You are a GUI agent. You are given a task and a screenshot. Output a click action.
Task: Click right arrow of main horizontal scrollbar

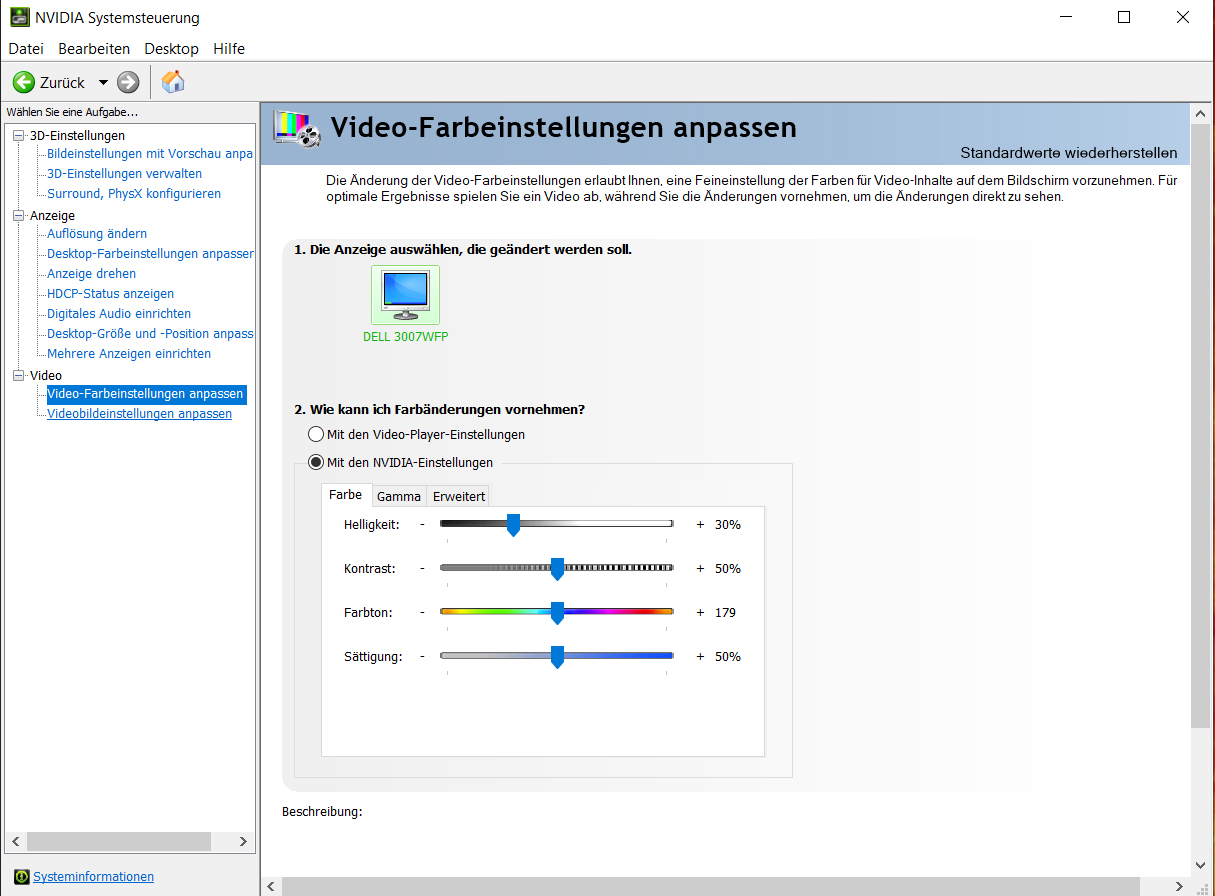(x=1180, y=886)
